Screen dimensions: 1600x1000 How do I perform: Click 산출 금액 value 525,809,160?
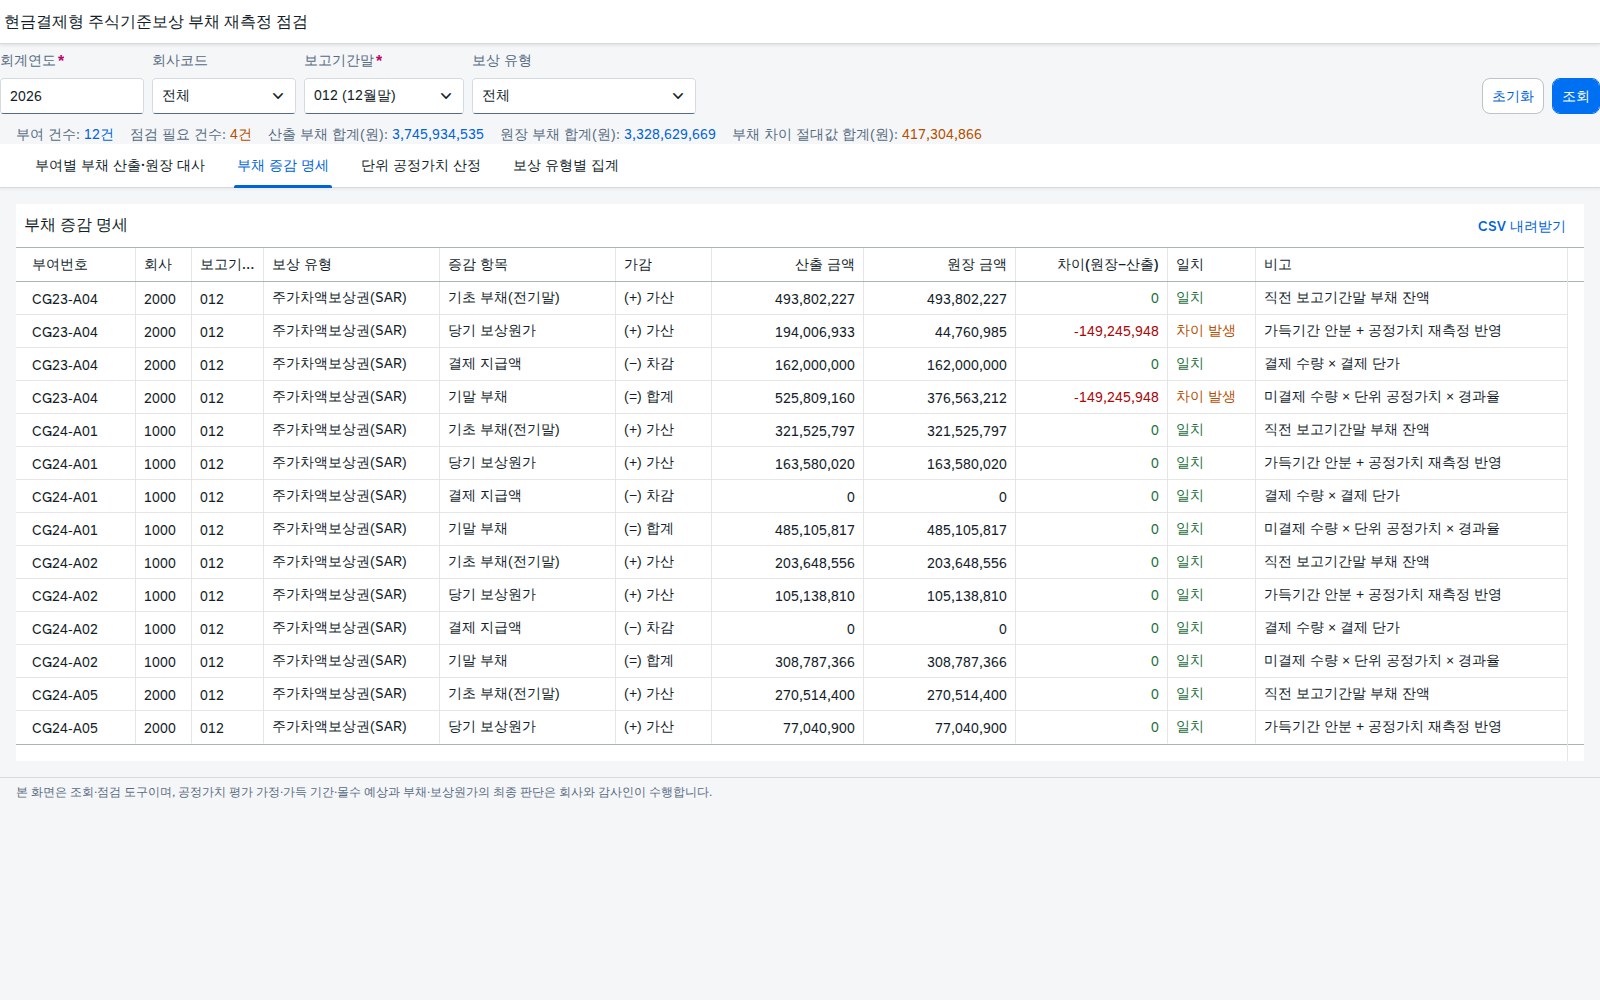tap(814, 398)
